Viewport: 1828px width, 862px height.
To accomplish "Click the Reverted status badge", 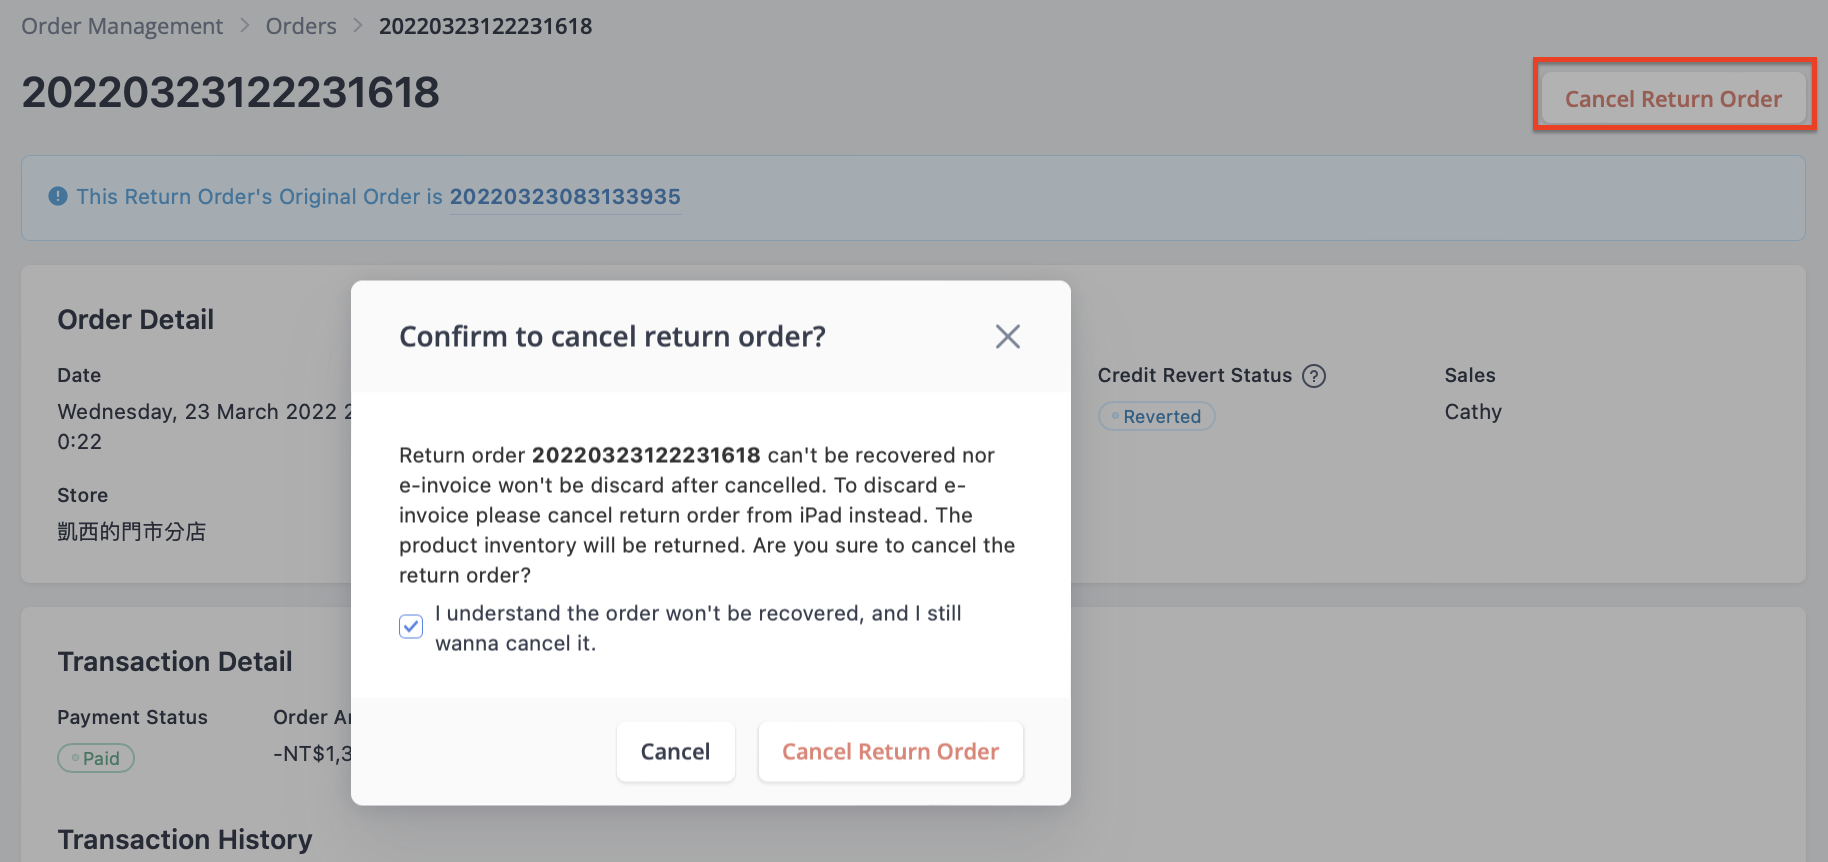I will [1157, 416].
